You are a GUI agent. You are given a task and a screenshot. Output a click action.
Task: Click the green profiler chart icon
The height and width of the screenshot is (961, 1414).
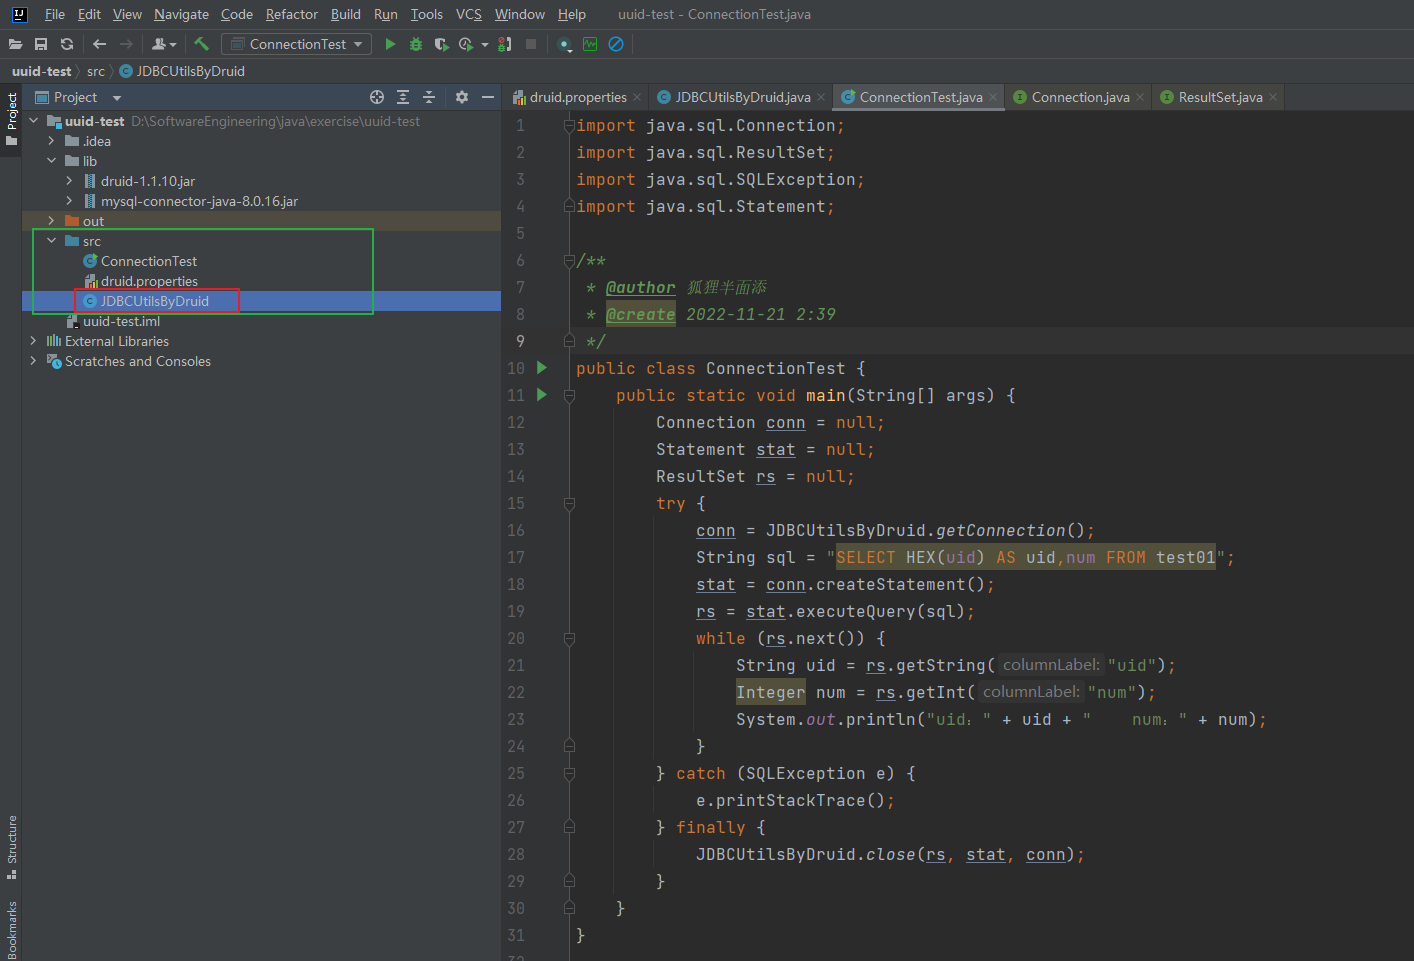click(590, 44)
